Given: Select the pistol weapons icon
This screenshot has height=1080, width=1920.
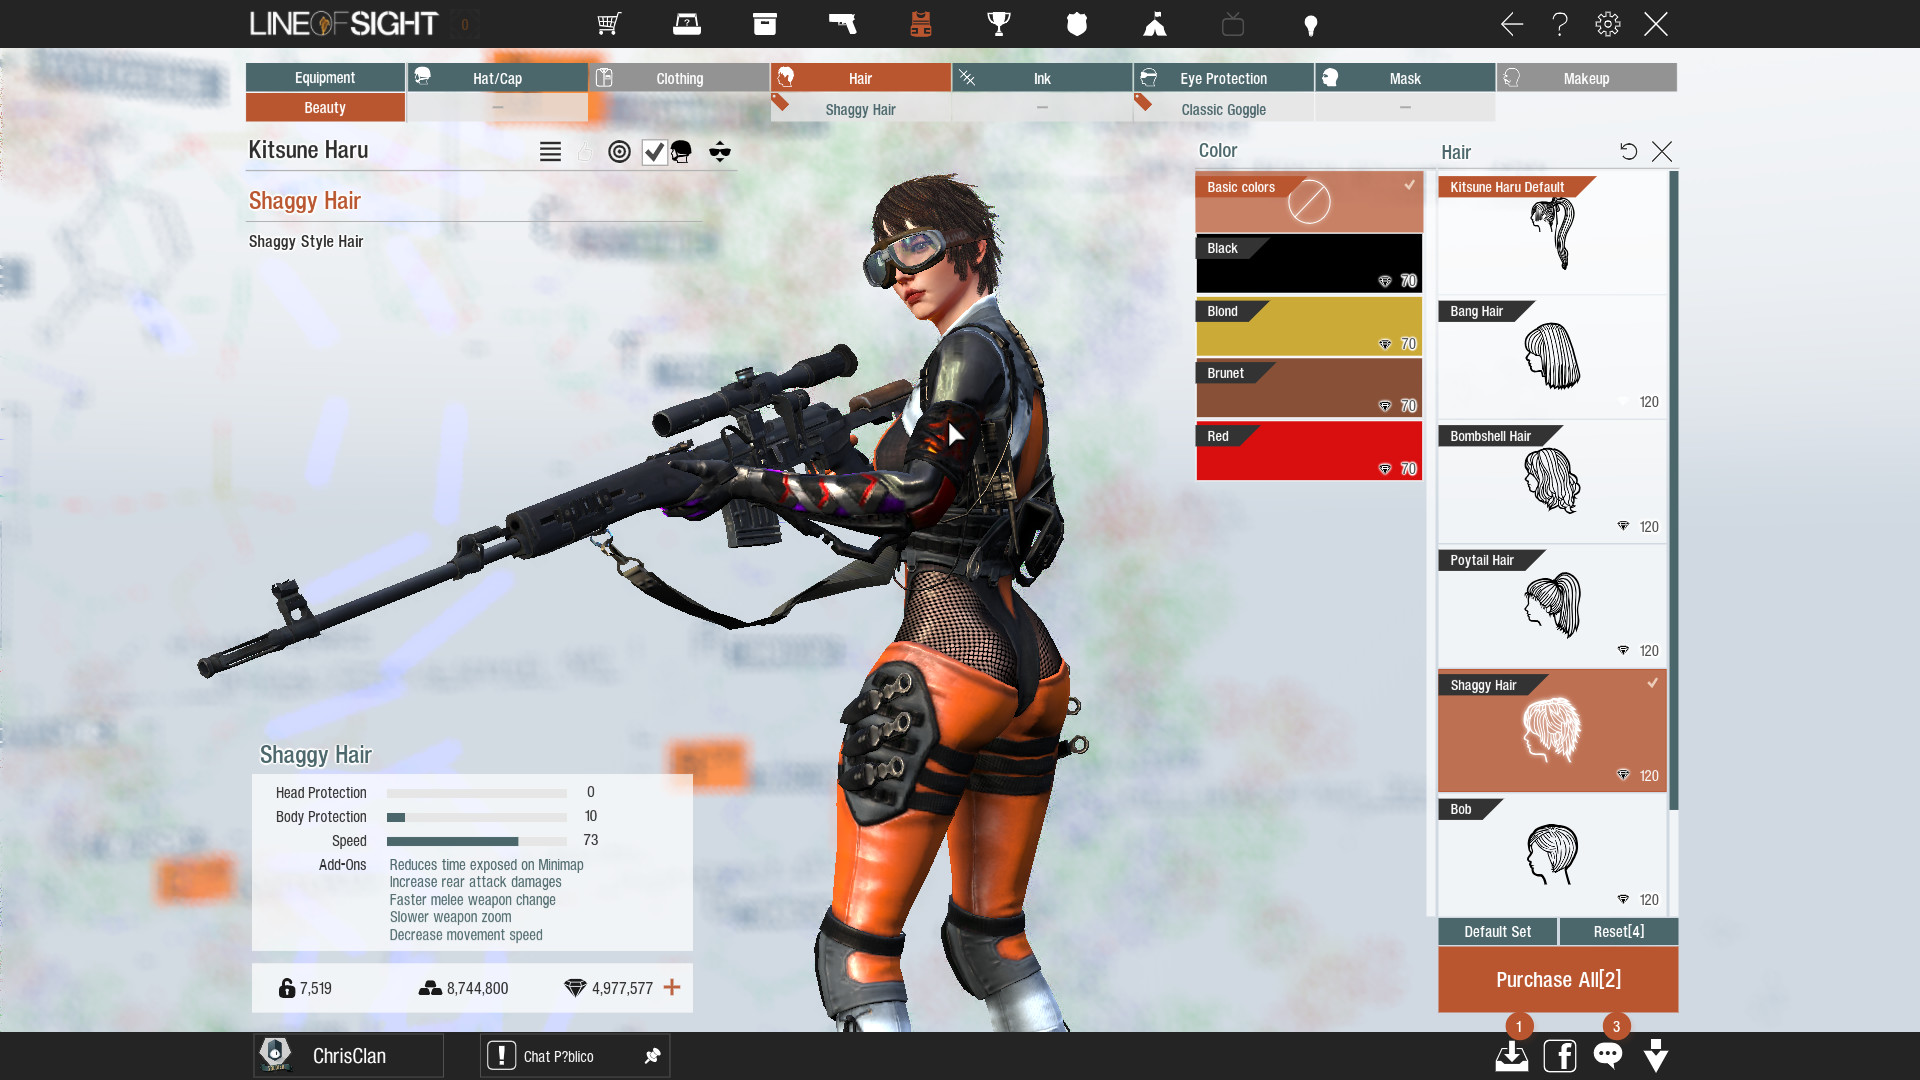Looking at the screenshot, I should click(x=843, y=24).
